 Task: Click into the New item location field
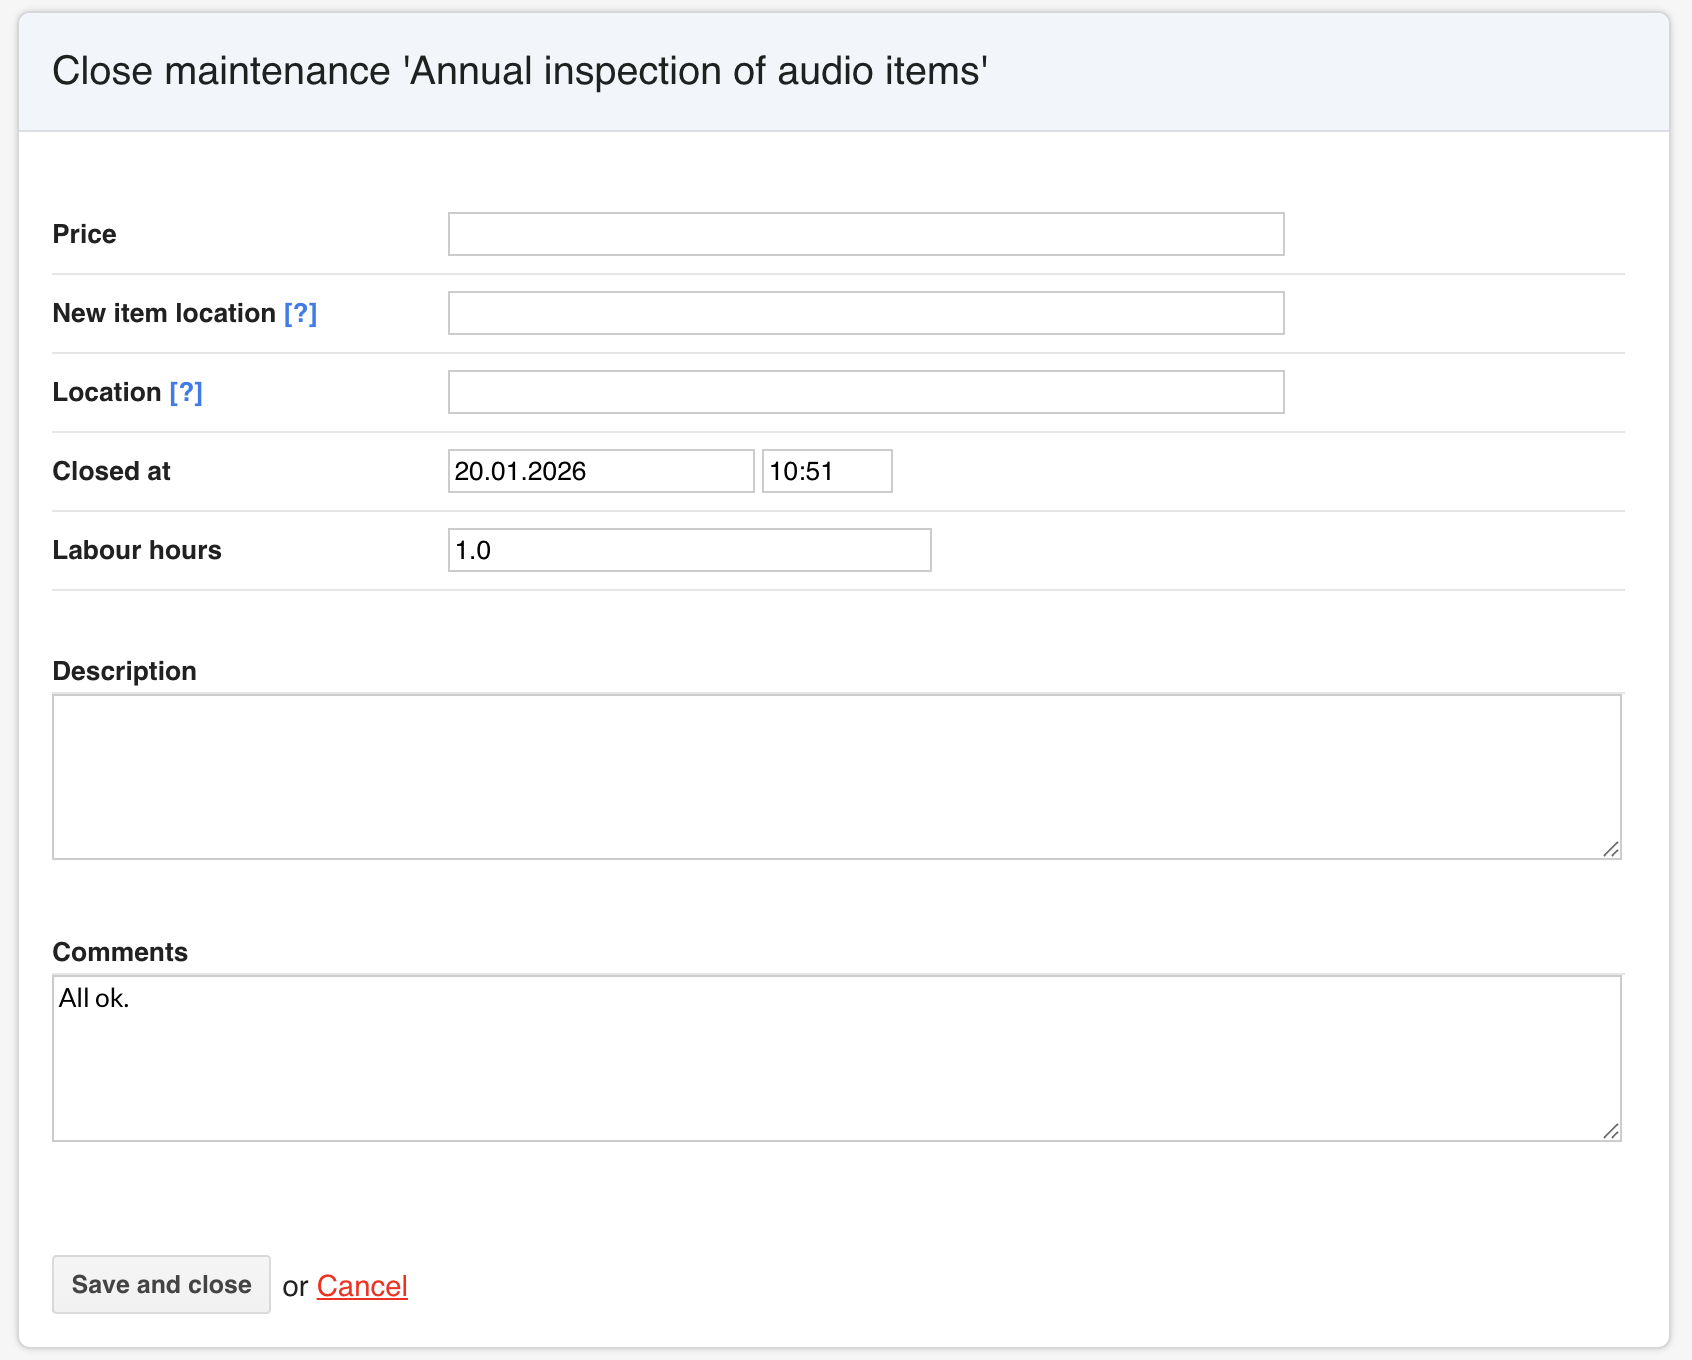(x=865, y=313)
